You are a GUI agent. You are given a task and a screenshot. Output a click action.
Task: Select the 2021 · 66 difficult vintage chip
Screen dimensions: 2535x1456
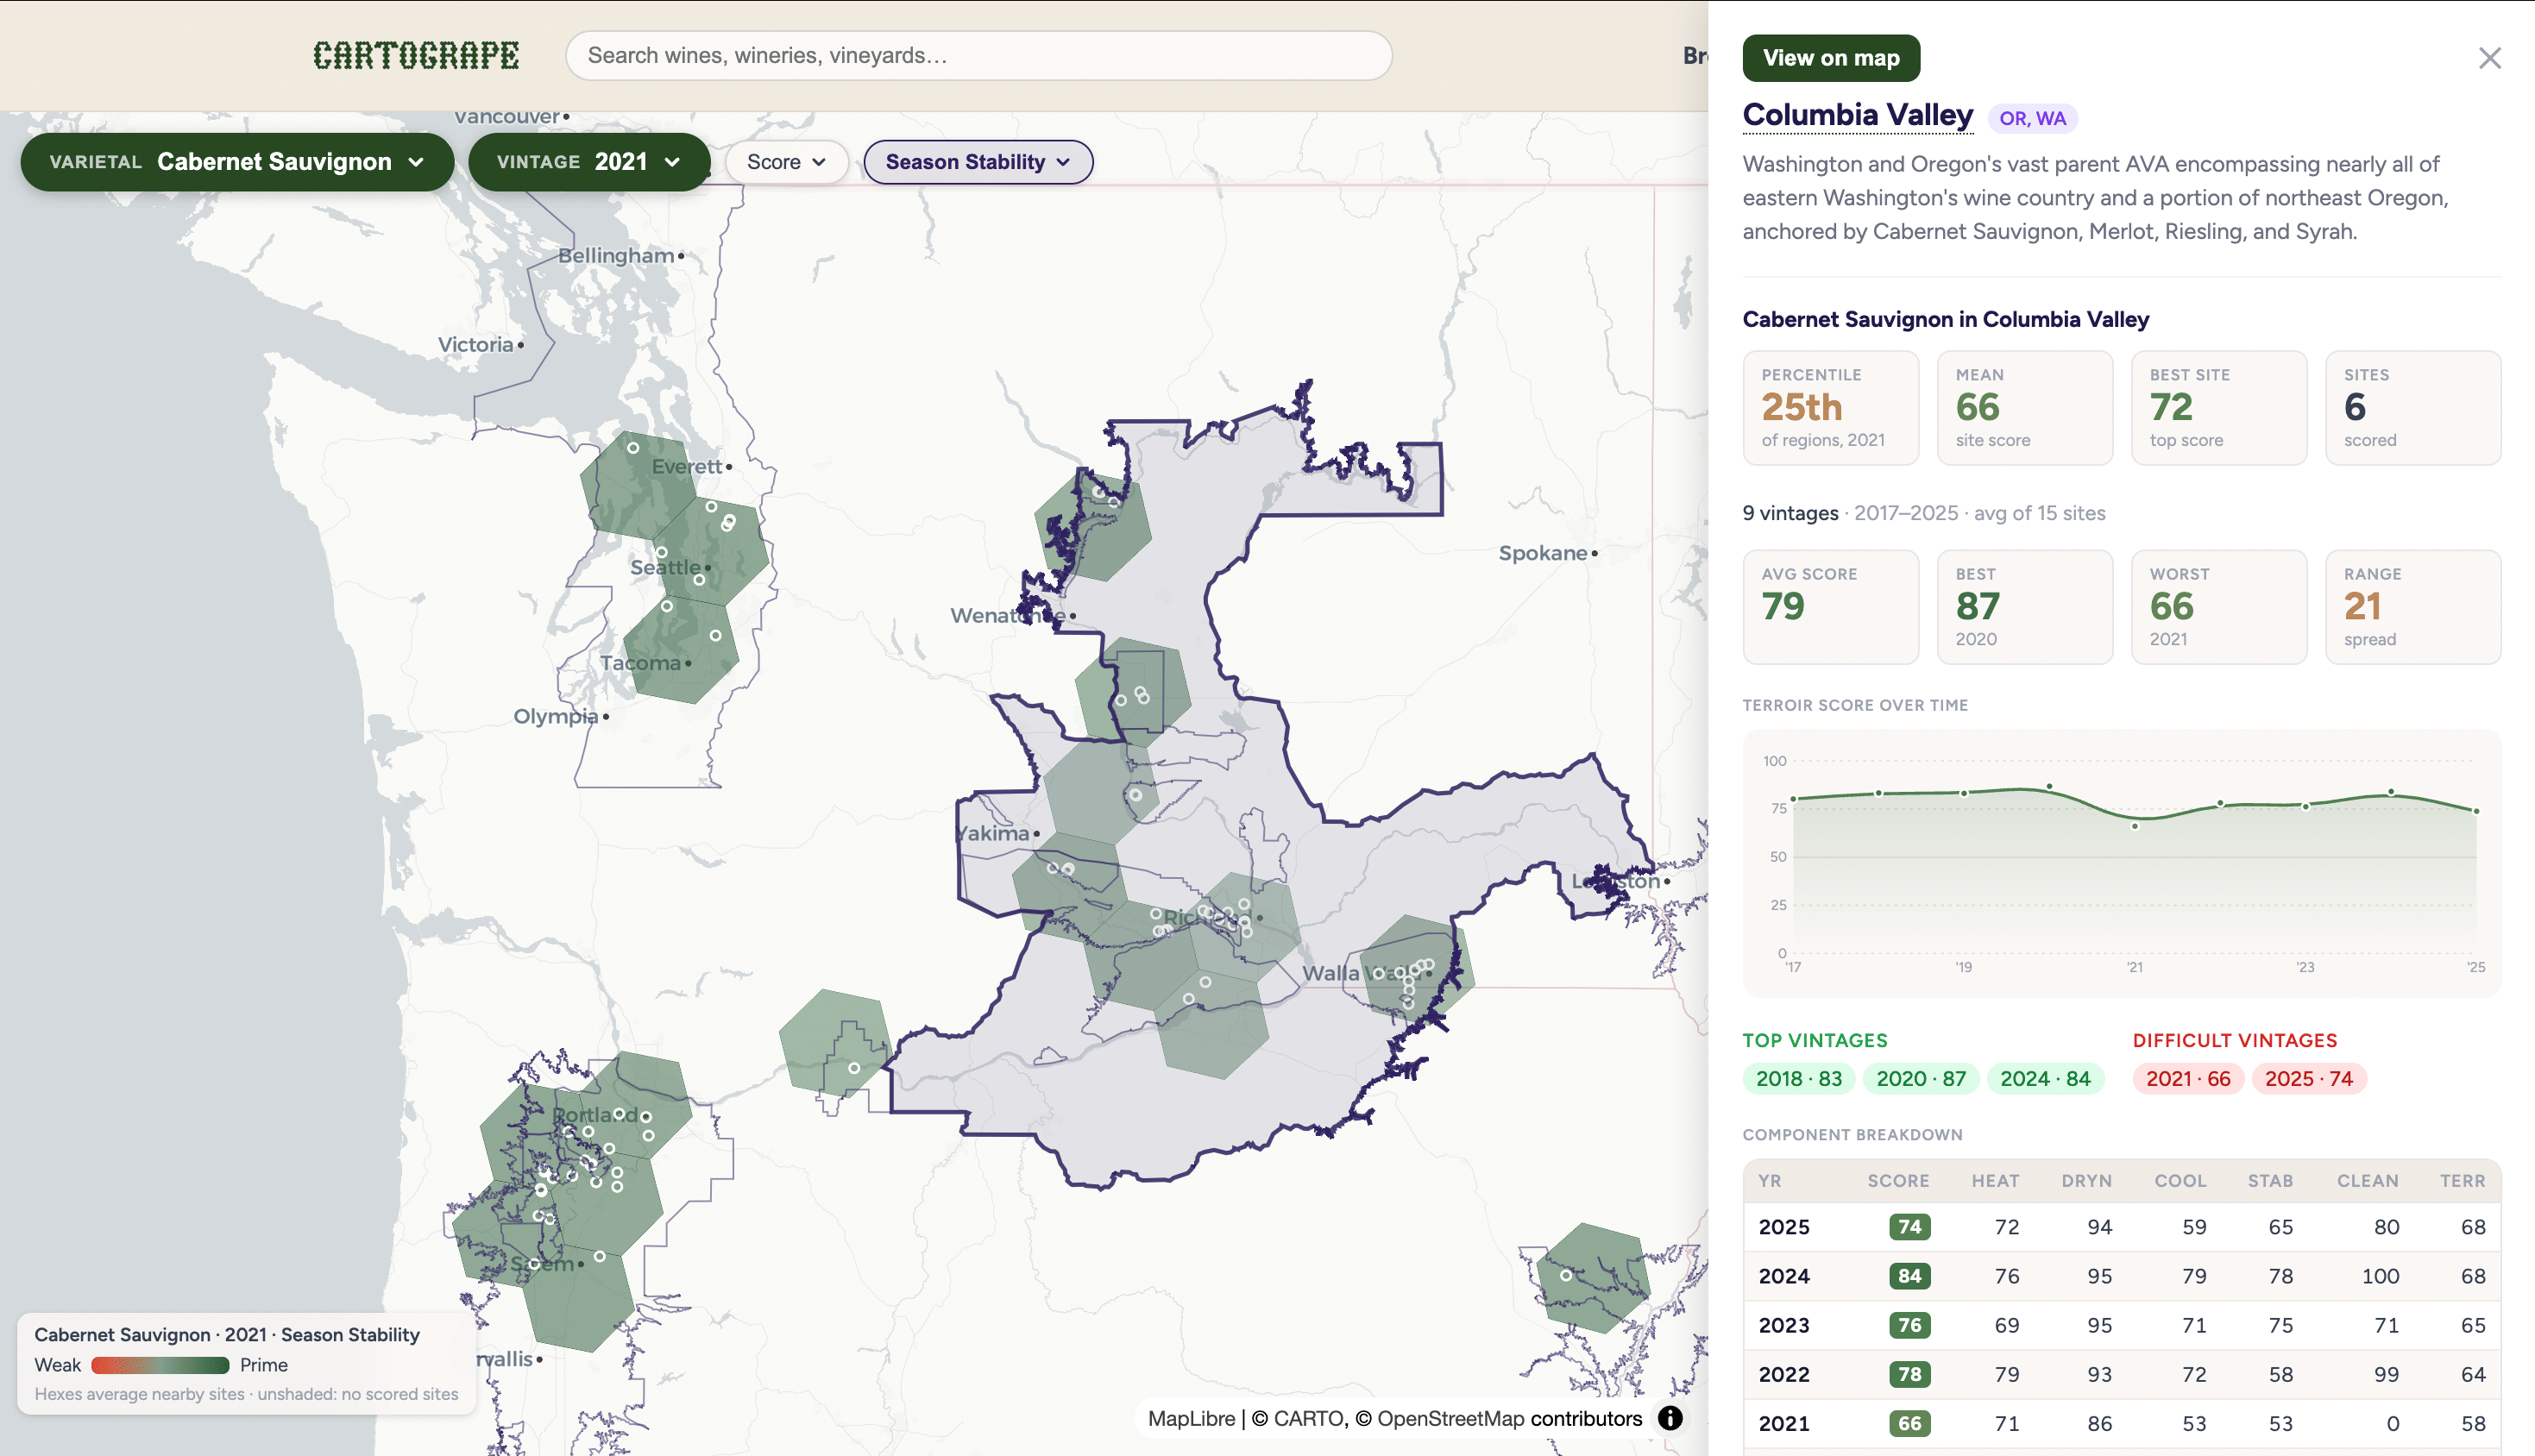[x=2187, y=1078]
